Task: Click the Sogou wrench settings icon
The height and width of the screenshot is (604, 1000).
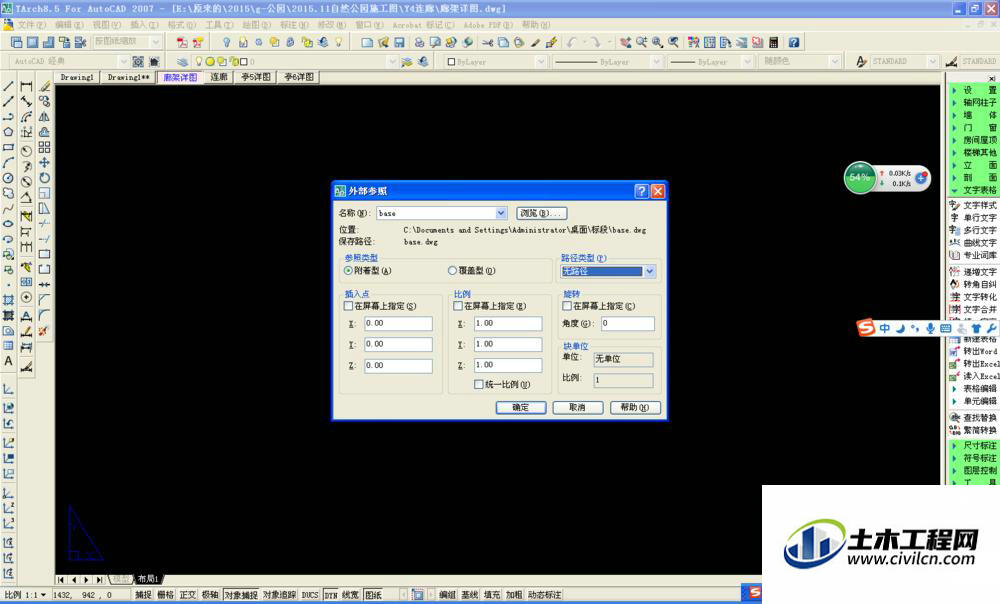Action: pos(991,328)
